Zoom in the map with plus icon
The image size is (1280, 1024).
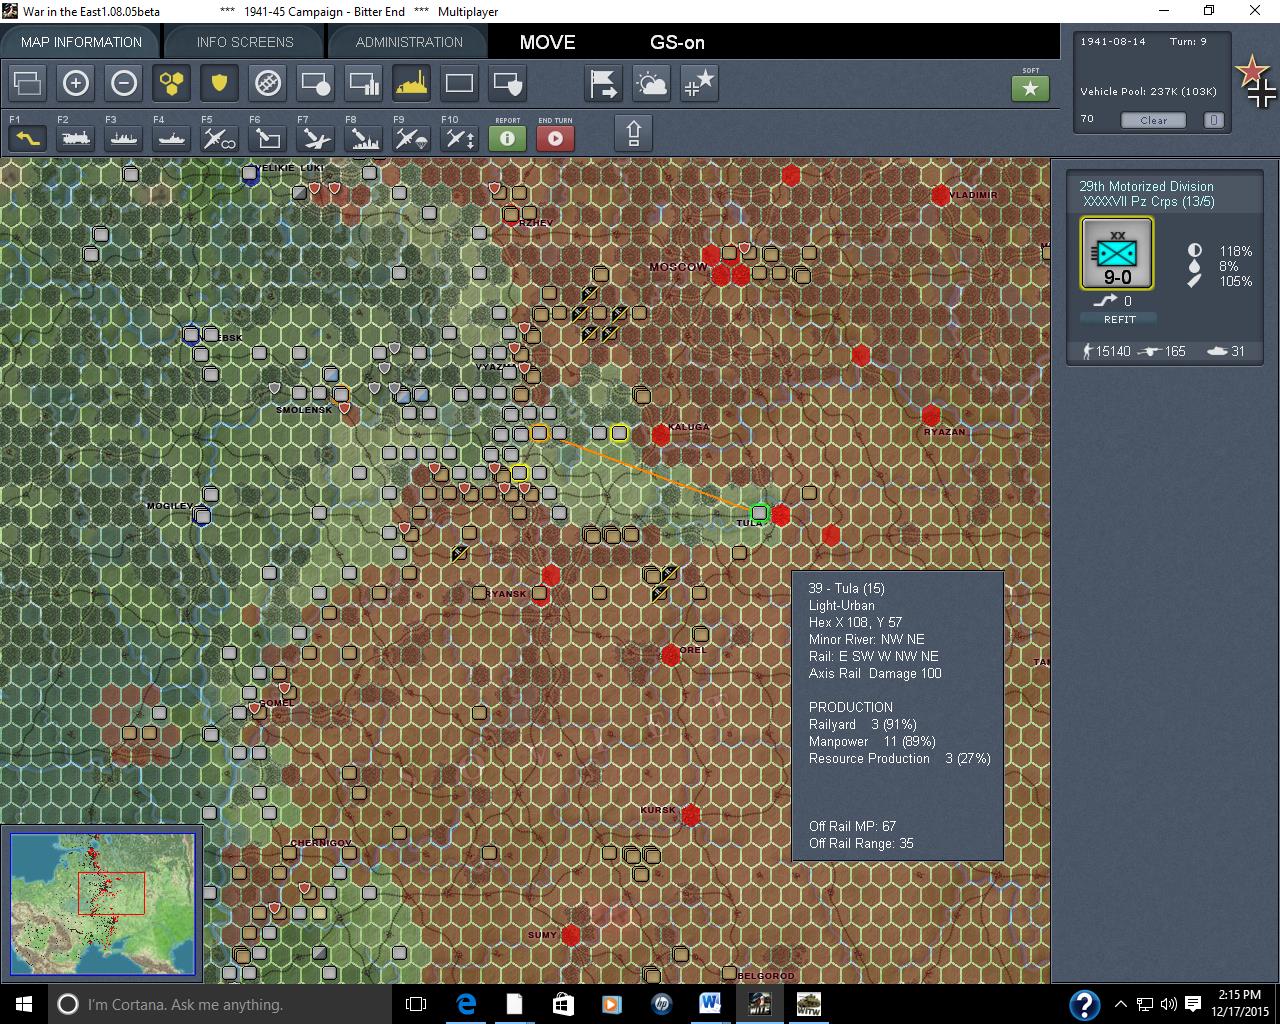pyautogui.click(x=76, y=84)
